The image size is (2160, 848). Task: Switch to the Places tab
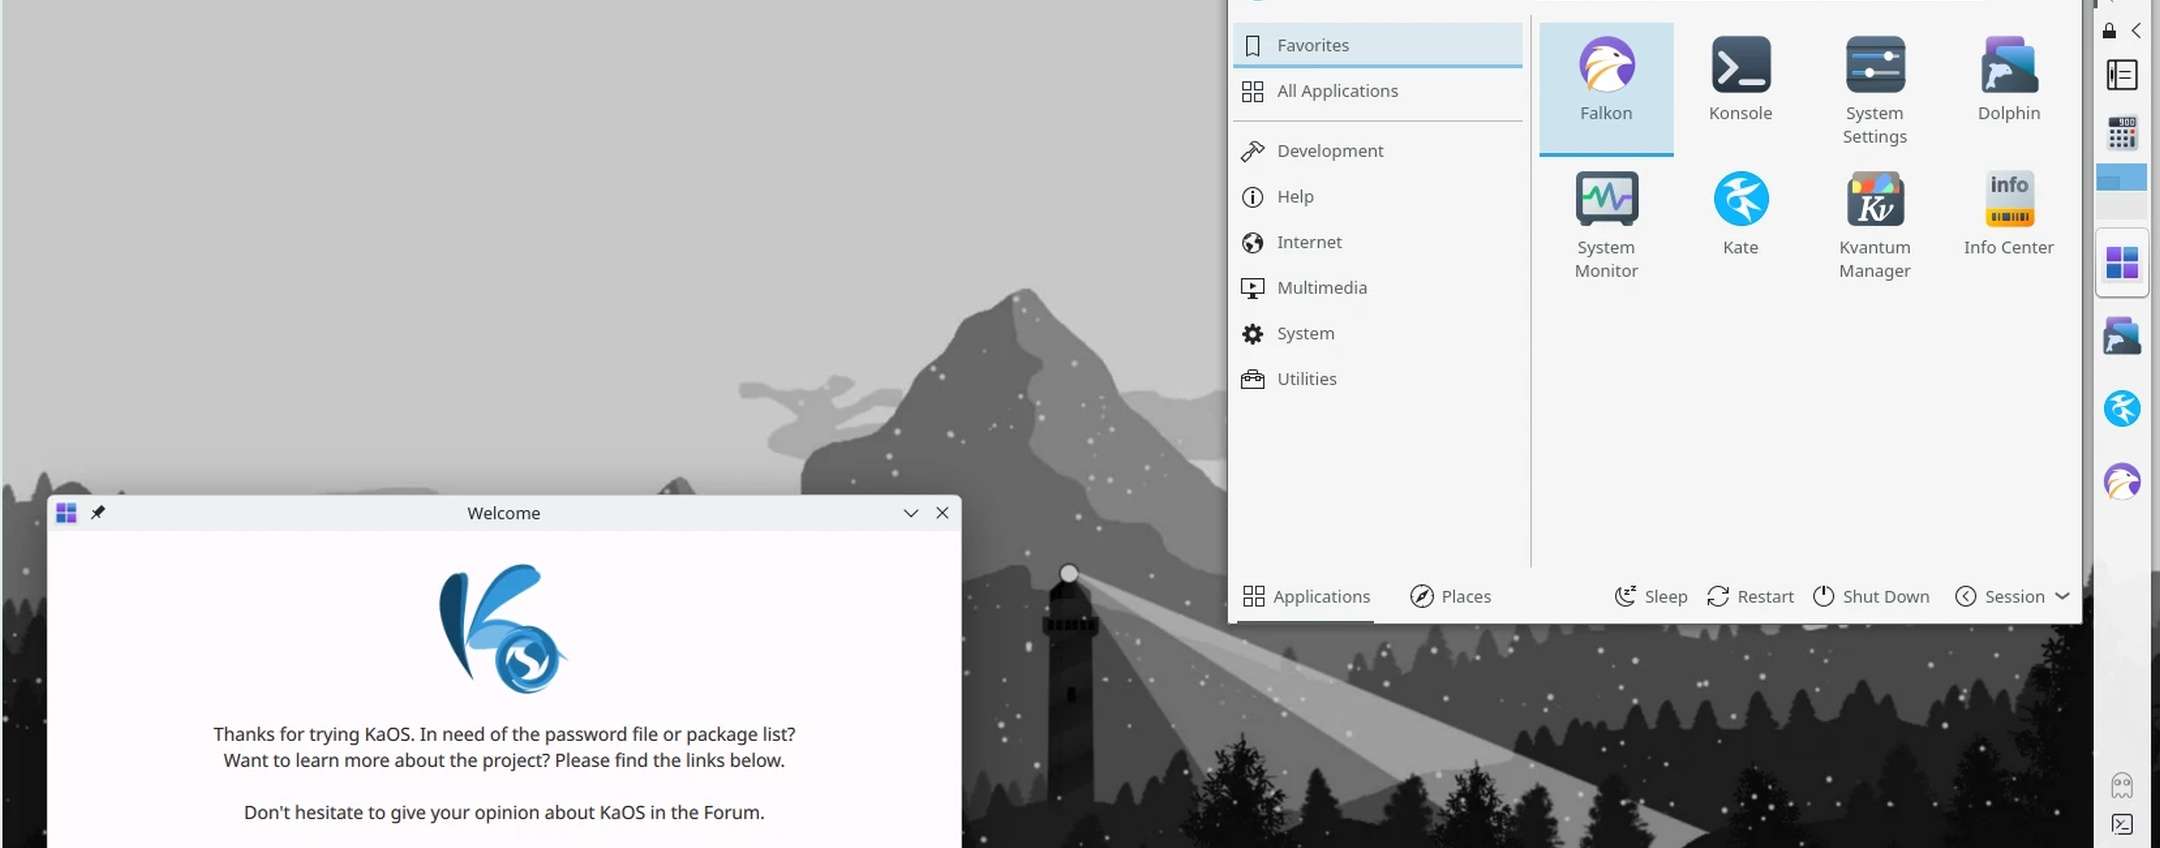click(1450, 596)
